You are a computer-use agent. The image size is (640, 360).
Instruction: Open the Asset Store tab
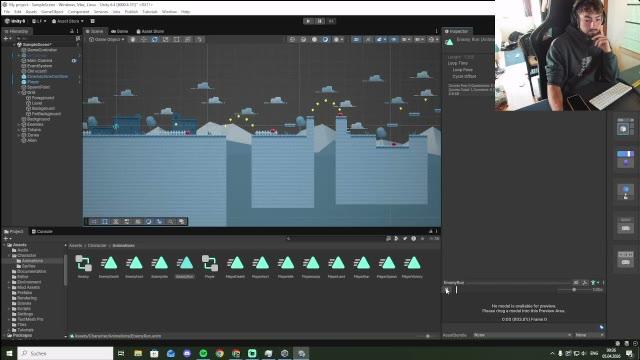[150, 31]
